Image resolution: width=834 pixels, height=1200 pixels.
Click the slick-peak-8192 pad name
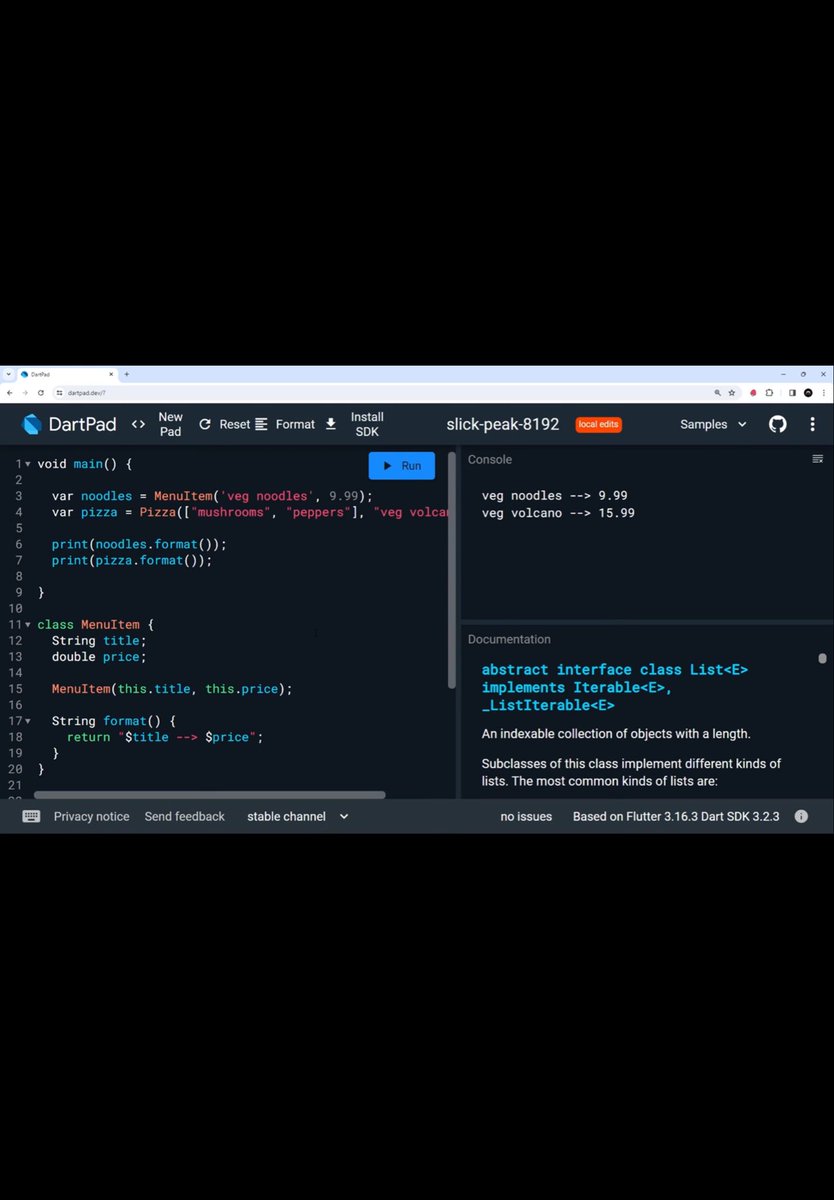(503, 424)
